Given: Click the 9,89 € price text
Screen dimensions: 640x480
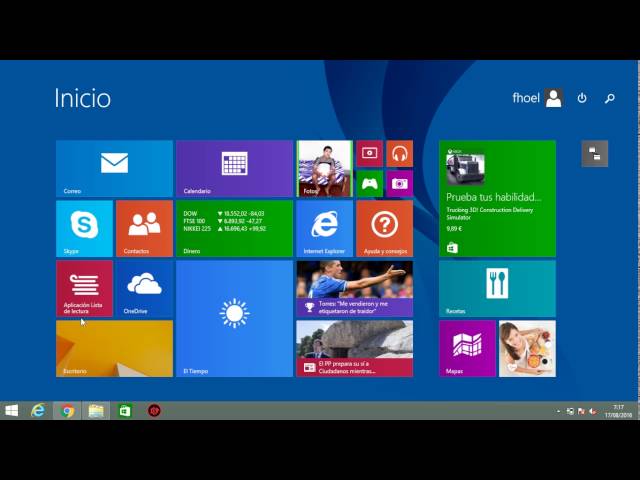Looking at the screenshot, I should (x=454, y=229).
